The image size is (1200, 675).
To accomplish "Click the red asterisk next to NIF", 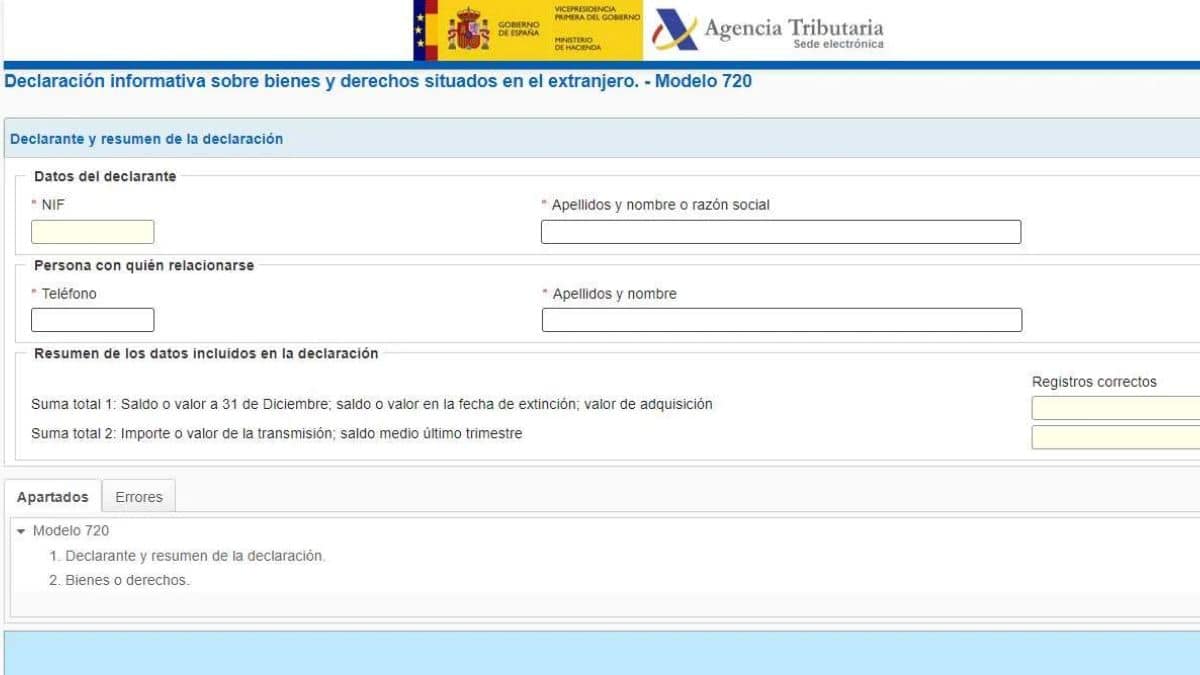I will [x=33, y=204].
